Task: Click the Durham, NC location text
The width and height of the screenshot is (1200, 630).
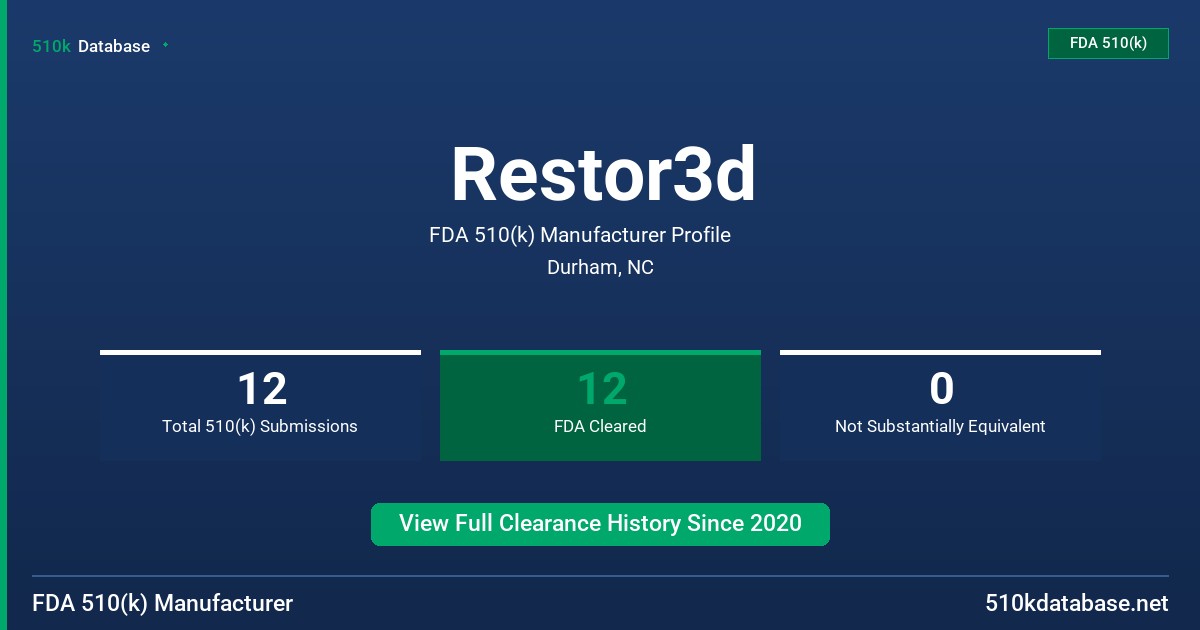Action: (x=600, y=267)
